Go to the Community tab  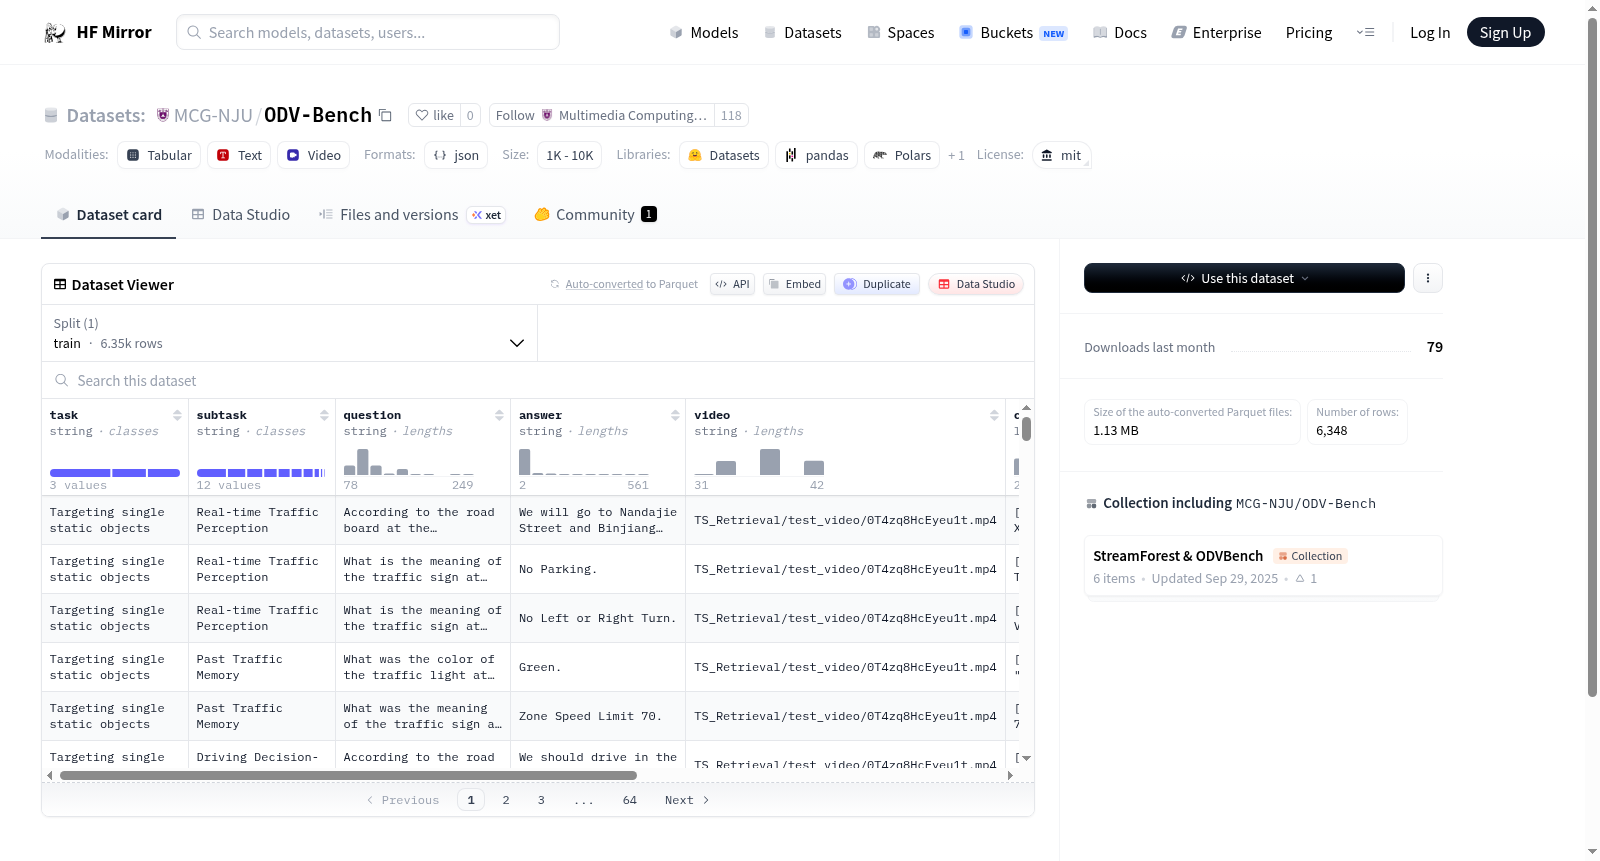(596, 214)
